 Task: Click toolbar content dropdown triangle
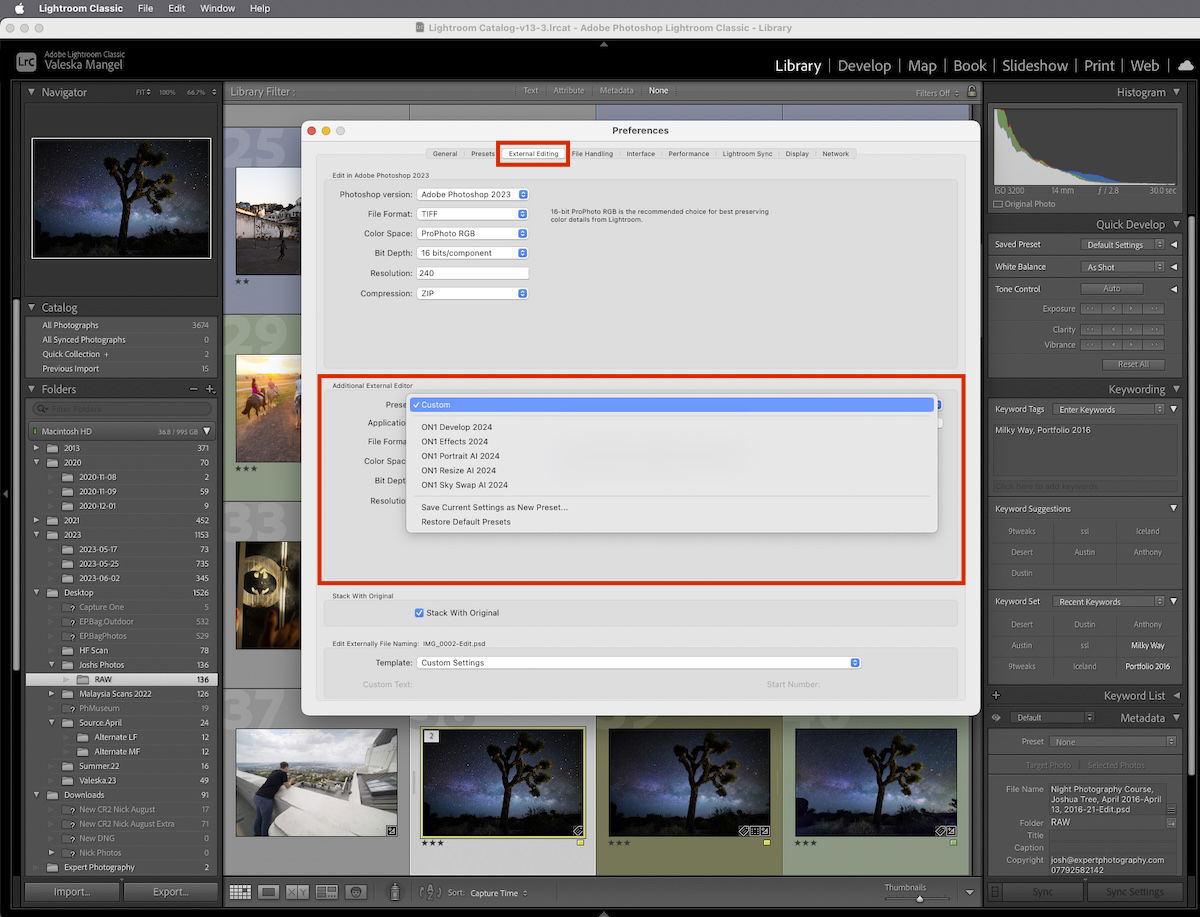969,892
